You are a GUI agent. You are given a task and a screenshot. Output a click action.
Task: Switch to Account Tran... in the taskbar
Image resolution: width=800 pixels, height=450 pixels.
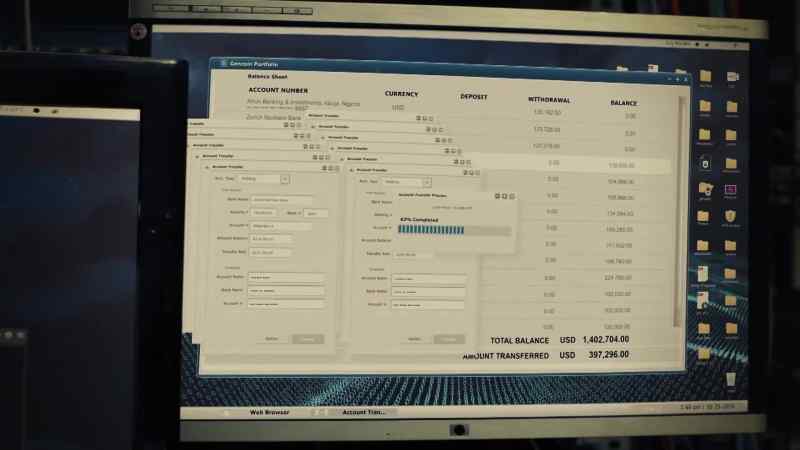tap(364, 412)
